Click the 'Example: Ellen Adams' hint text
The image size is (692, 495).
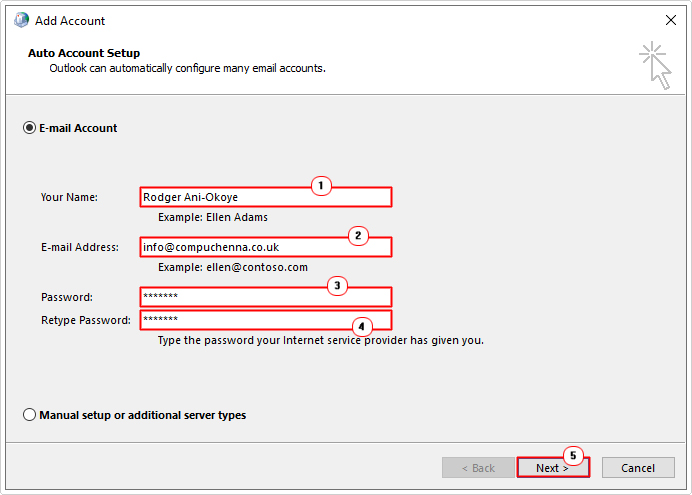[x=213, y=218]
